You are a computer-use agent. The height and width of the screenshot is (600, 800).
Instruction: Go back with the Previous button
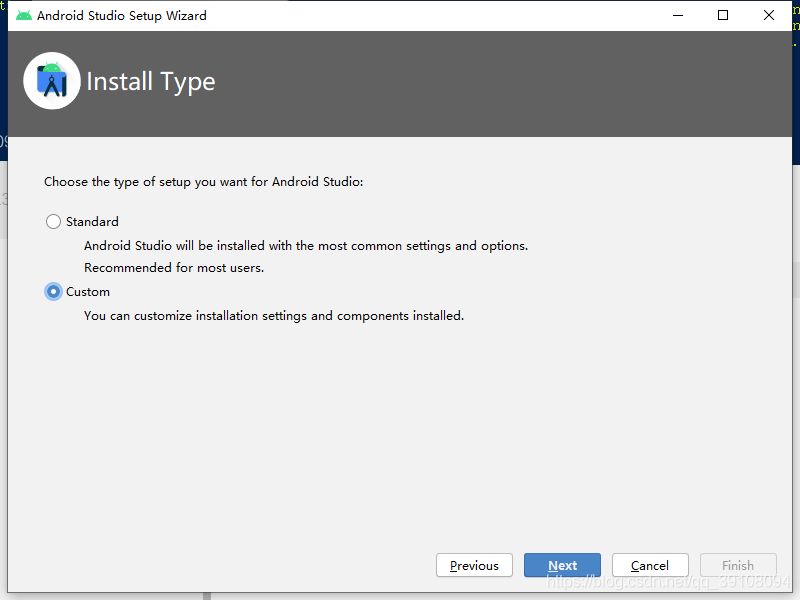(x=474, y=565)
